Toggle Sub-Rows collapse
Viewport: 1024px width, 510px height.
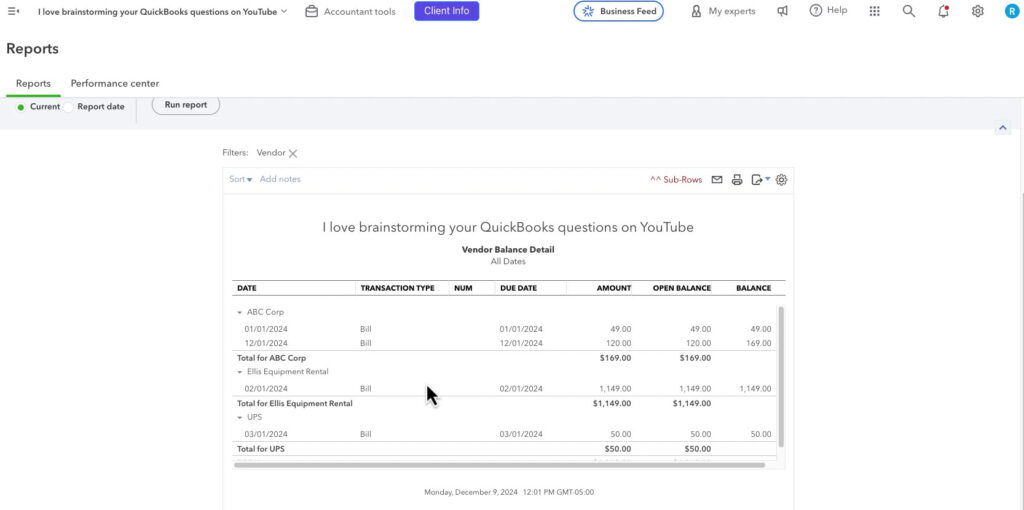click(676, 180)
